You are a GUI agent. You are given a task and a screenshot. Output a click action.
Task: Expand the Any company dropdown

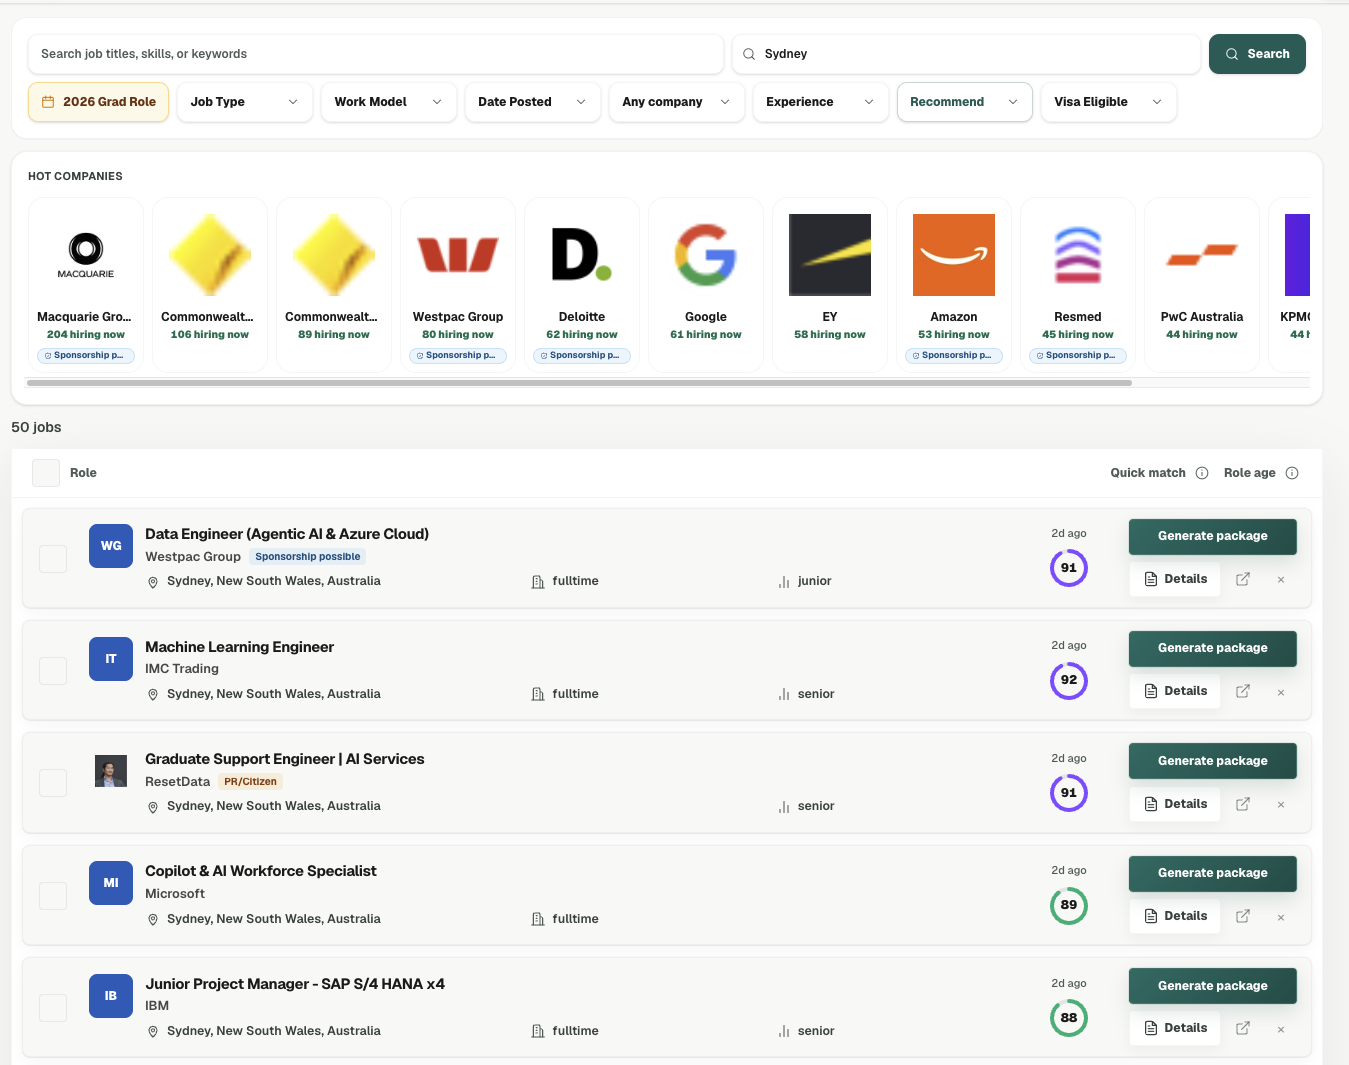[677, 102]
